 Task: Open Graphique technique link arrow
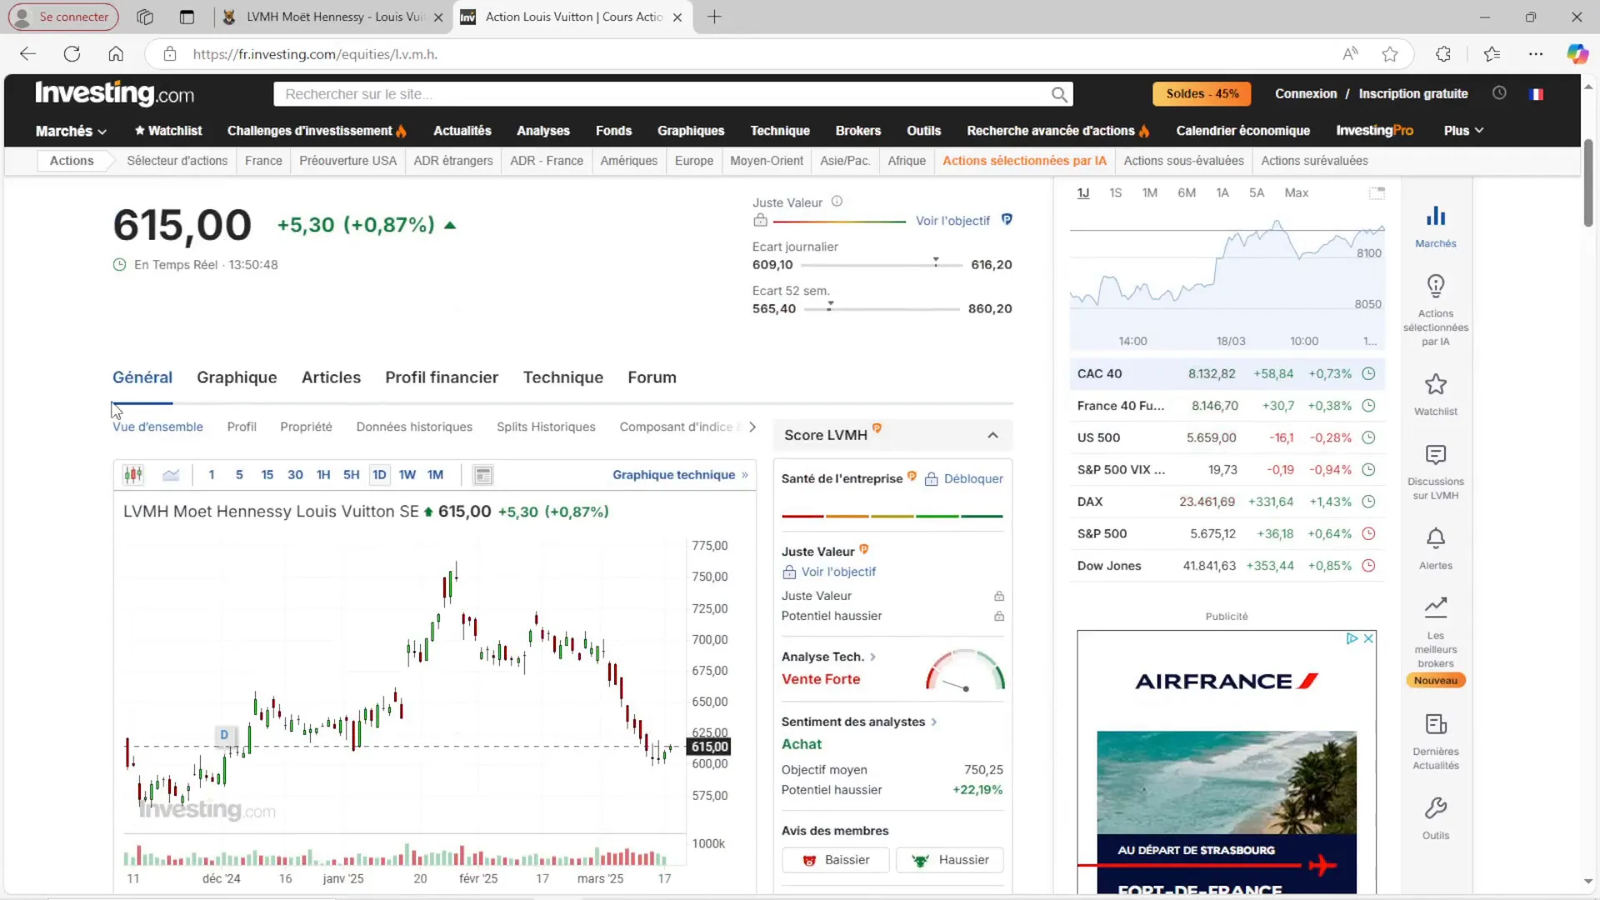point(745,475)
